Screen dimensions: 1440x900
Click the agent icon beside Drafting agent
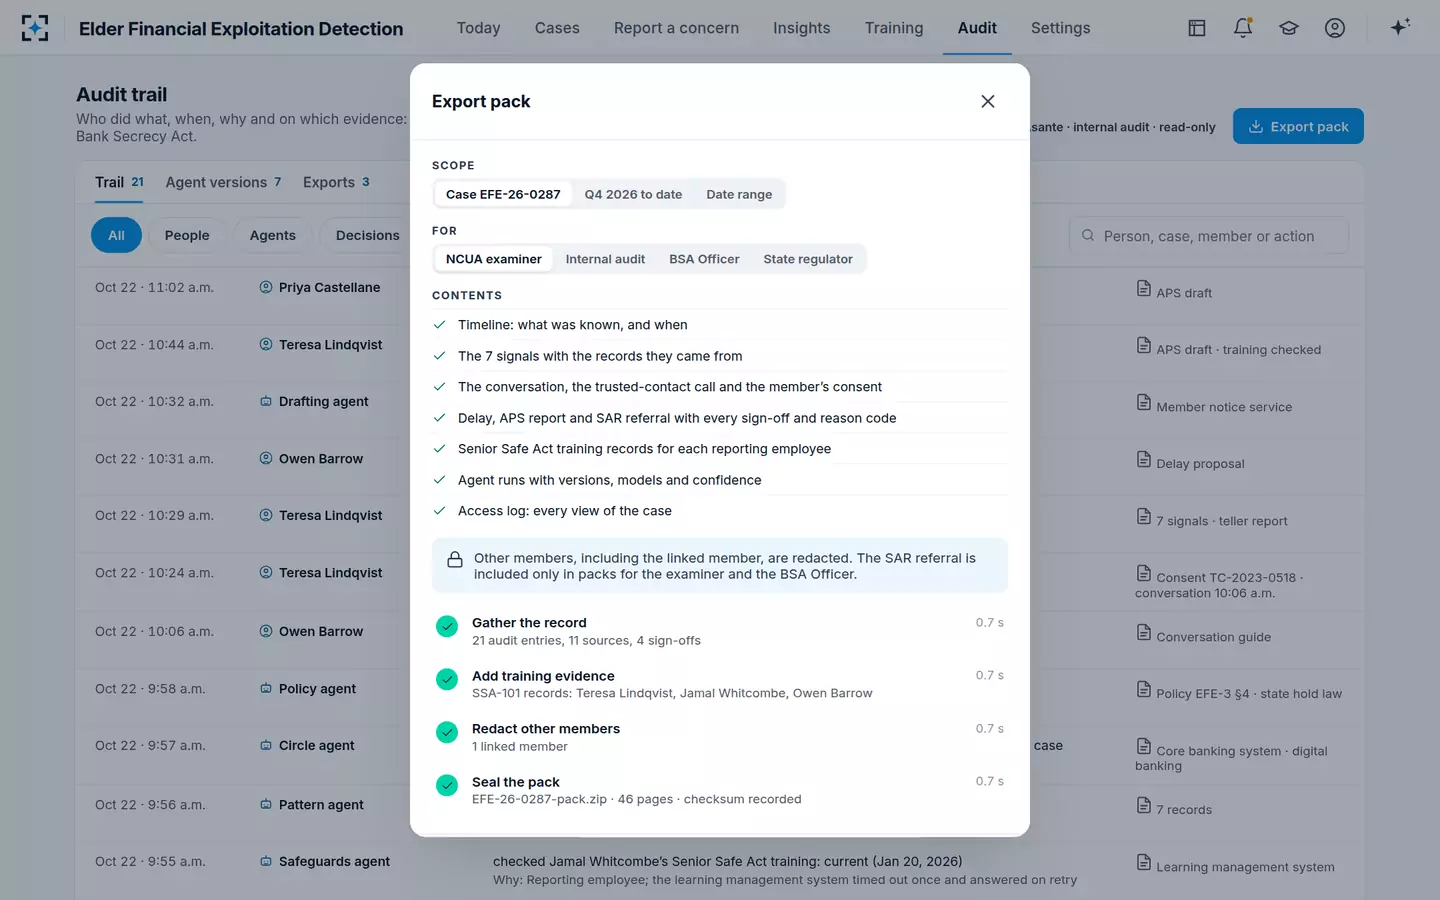(266, 401)
